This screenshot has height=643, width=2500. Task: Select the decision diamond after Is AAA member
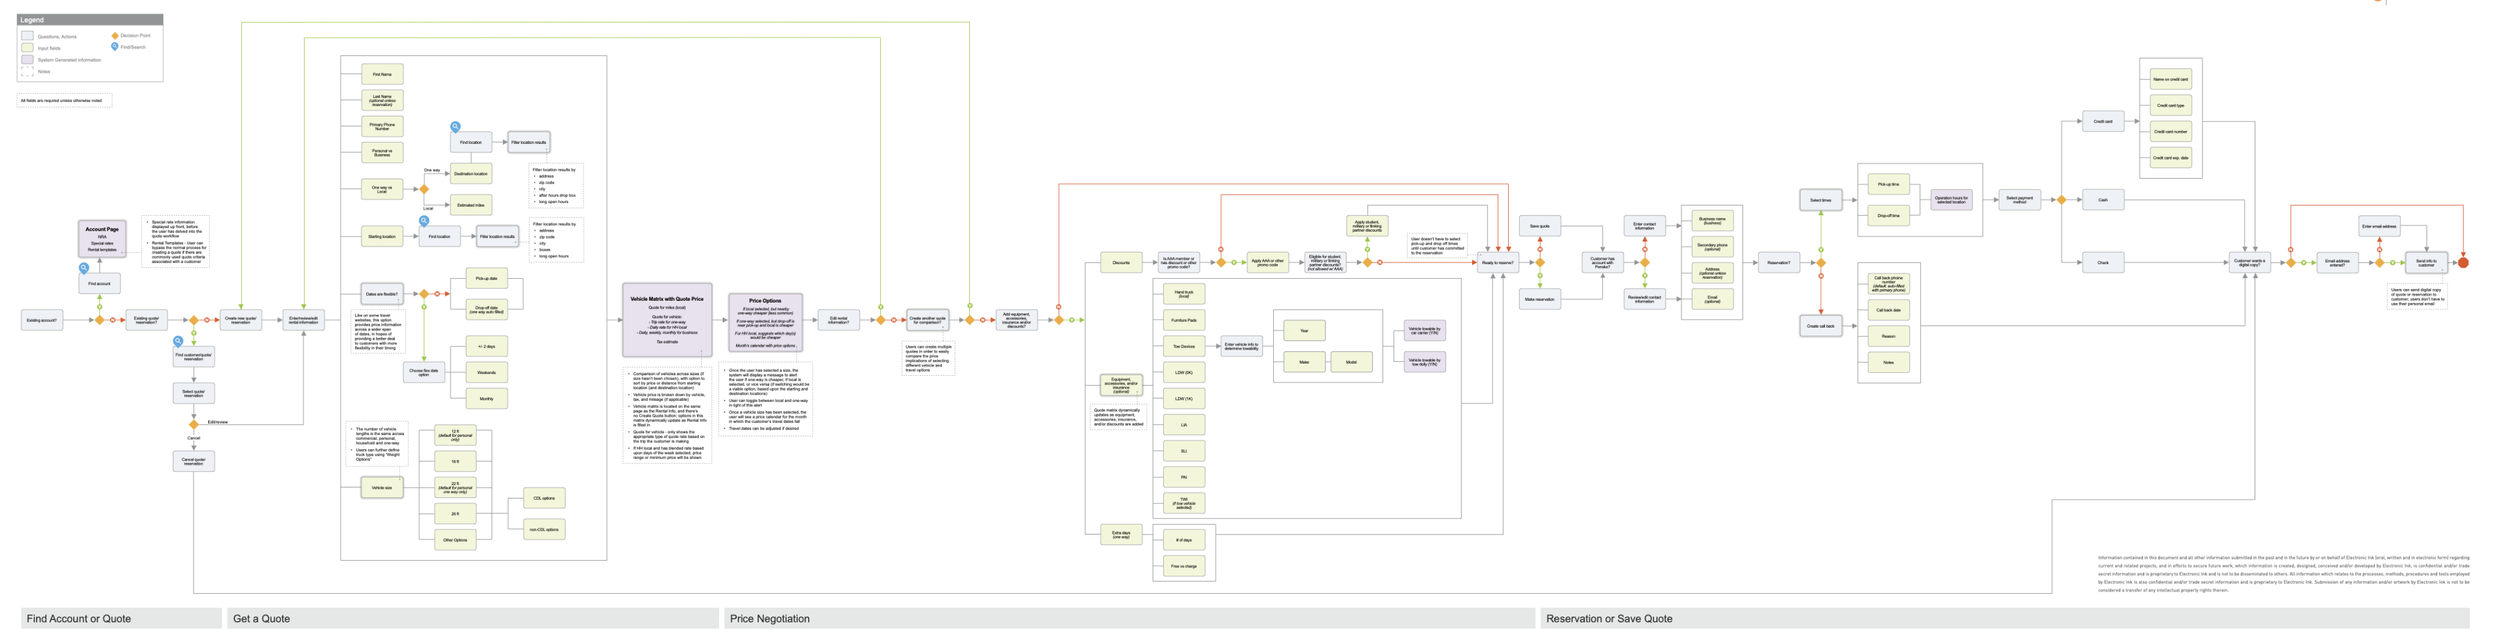pyautogui.click(x=1221, y=263)
